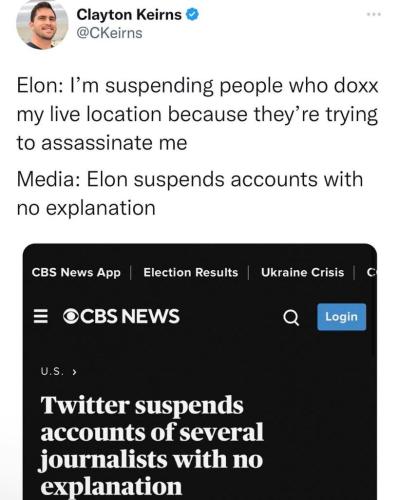Select Ukraine Crisis in the top bar
399x500 pixels.
[x=302, y=272]
